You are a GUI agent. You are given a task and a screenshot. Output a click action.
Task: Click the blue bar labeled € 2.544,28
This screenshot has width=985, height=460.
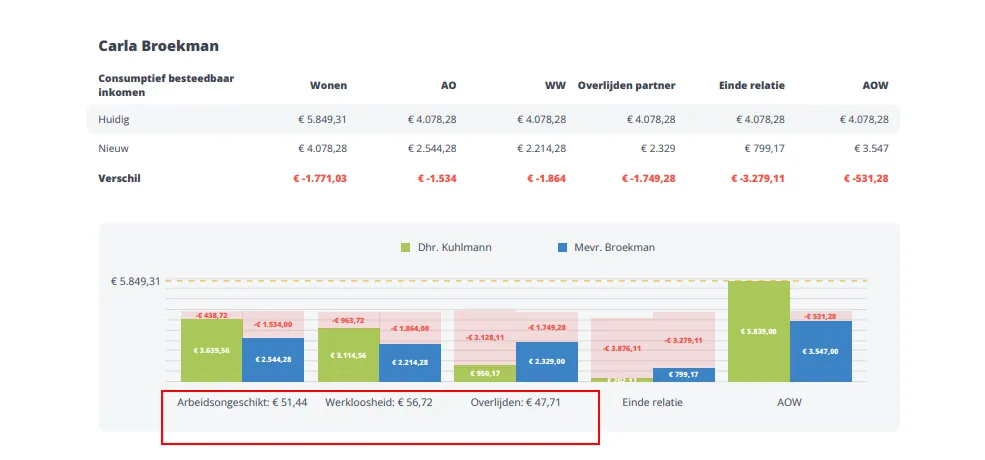point(273,359)
